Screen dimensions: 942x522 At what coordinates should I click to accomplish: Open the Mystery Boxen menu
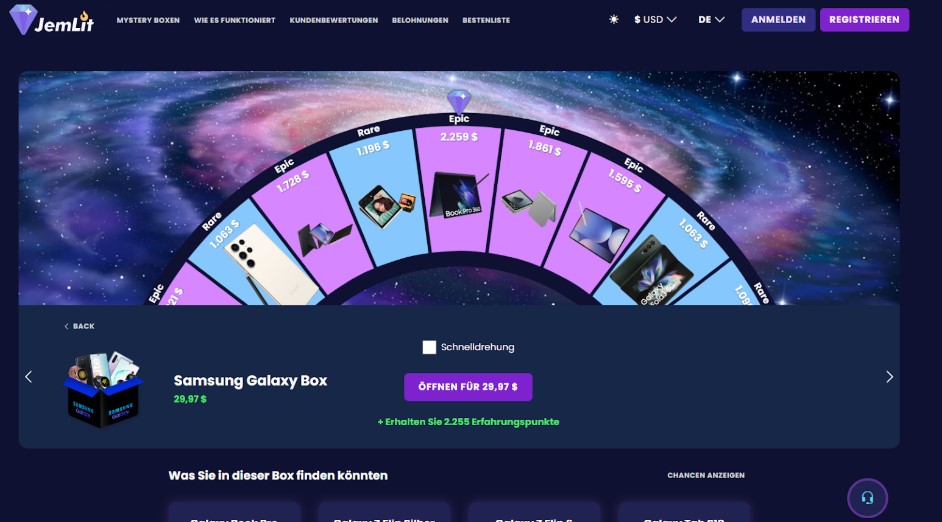click(148, 20)
